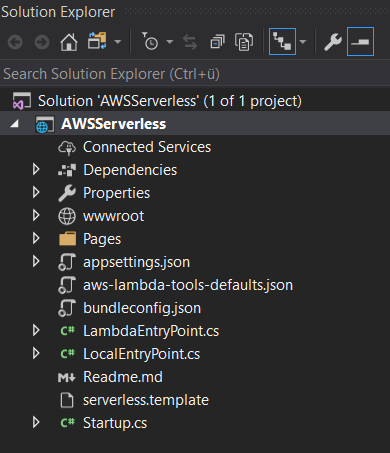
Task: Click the Dependencies icon
Action: (67, 170)
